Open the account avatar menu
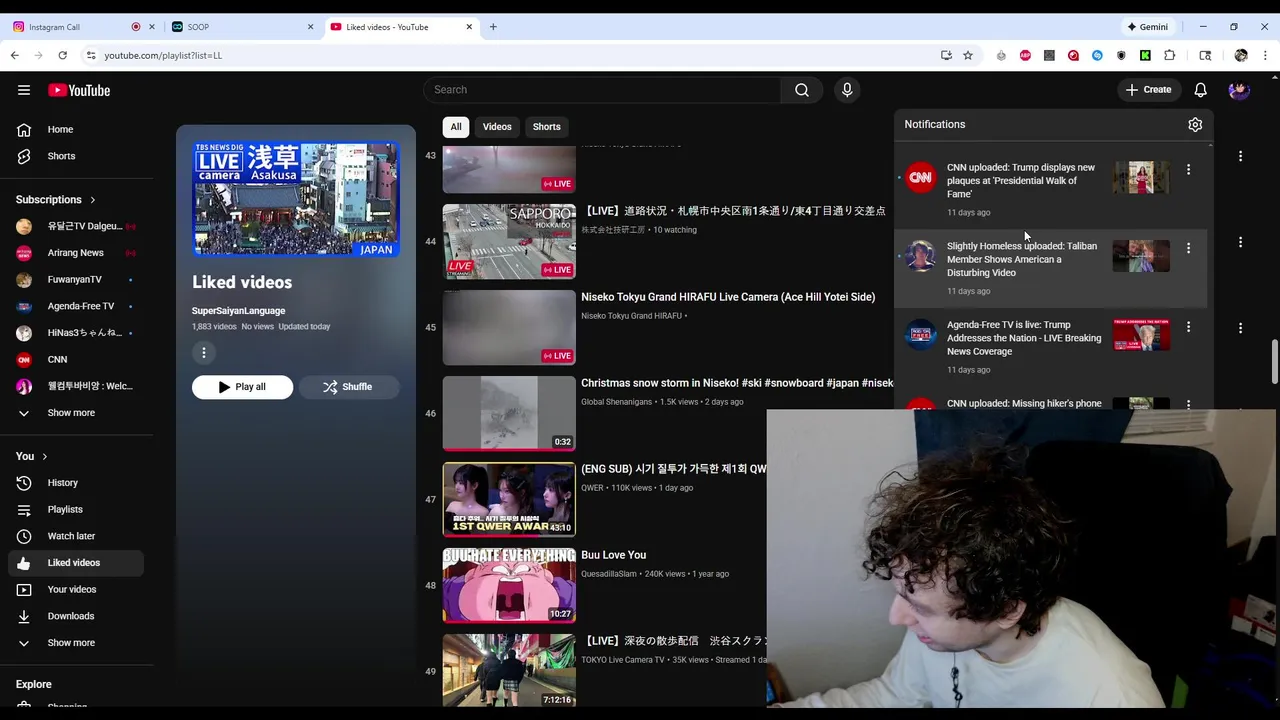1280x720 pixels. click(x=1239, y=90)
